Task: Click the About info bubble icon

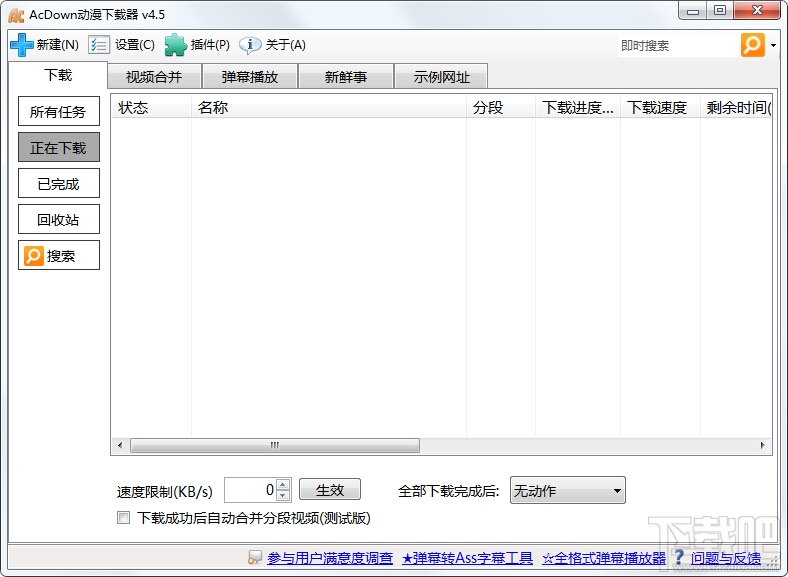Action: [x=250, y=45]
